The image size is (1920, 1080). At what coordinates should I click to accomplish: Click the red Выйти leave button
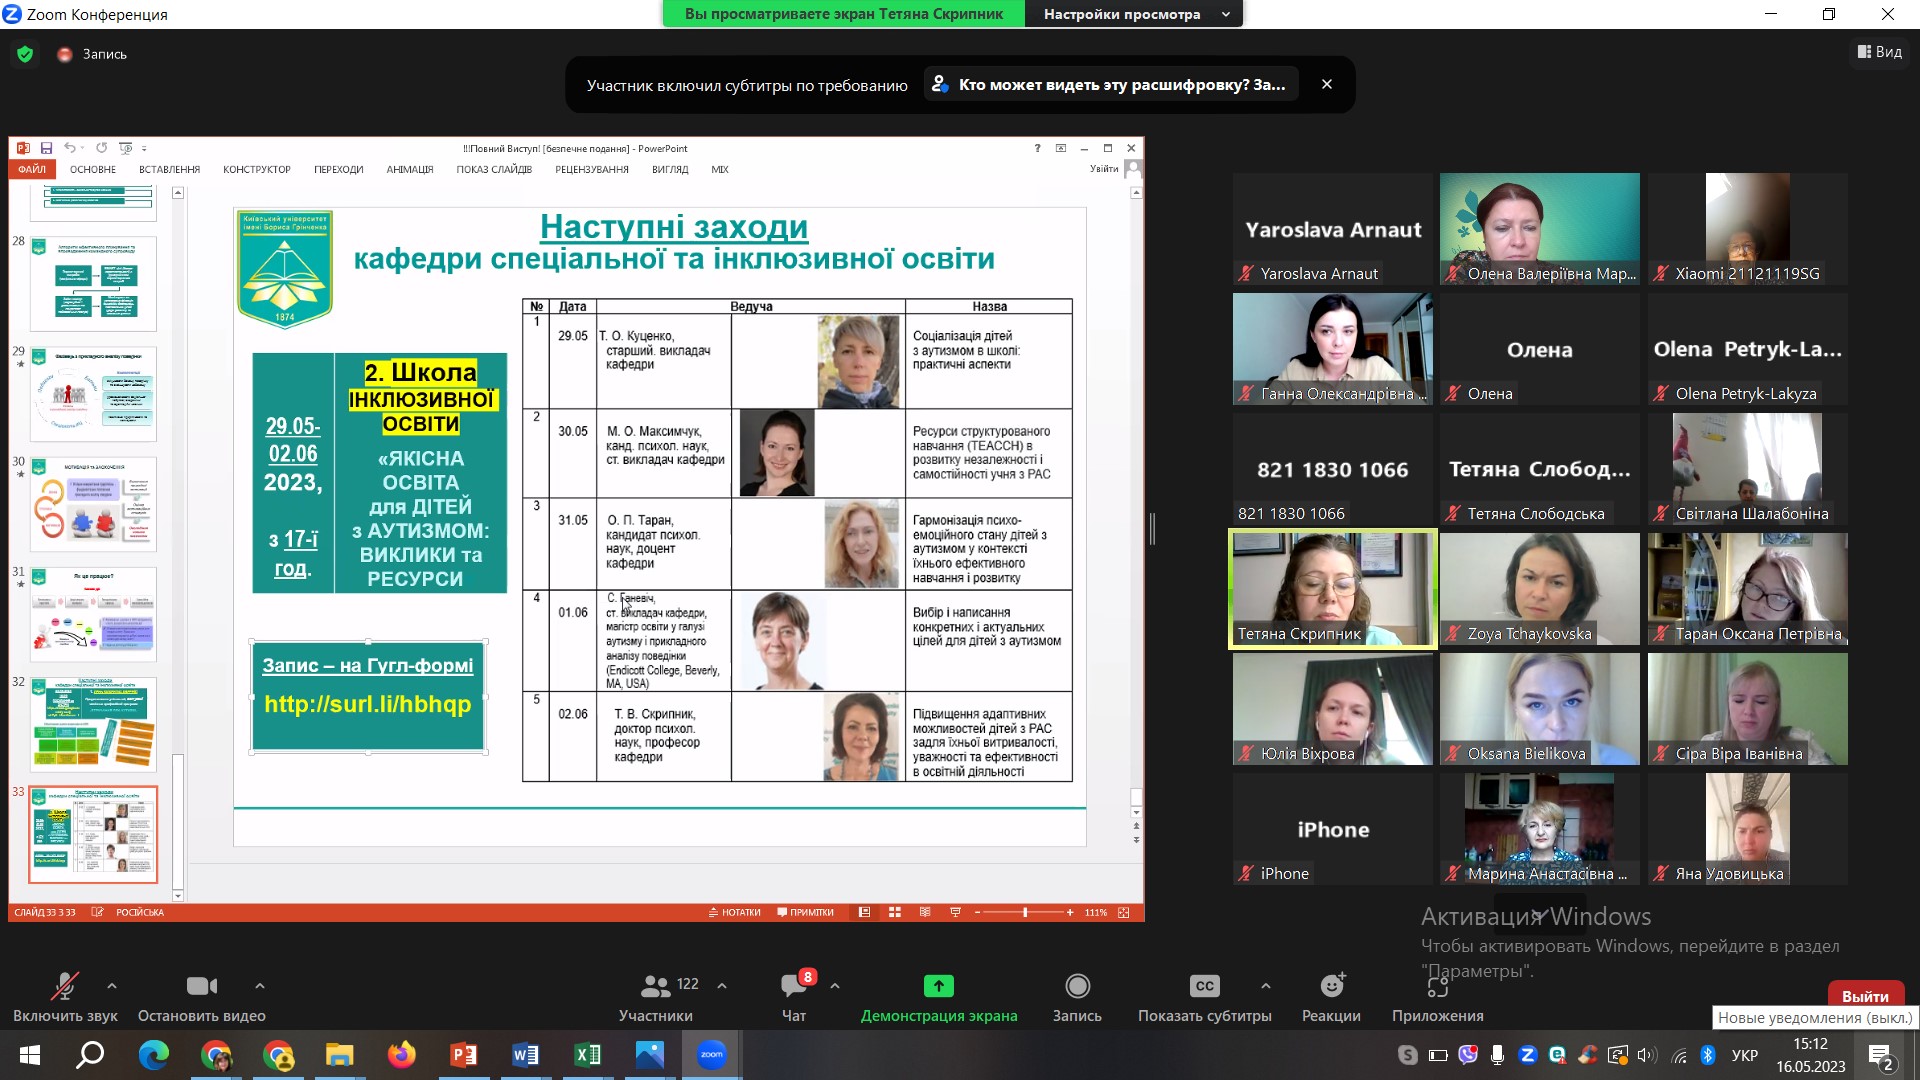pos(1865,996)
